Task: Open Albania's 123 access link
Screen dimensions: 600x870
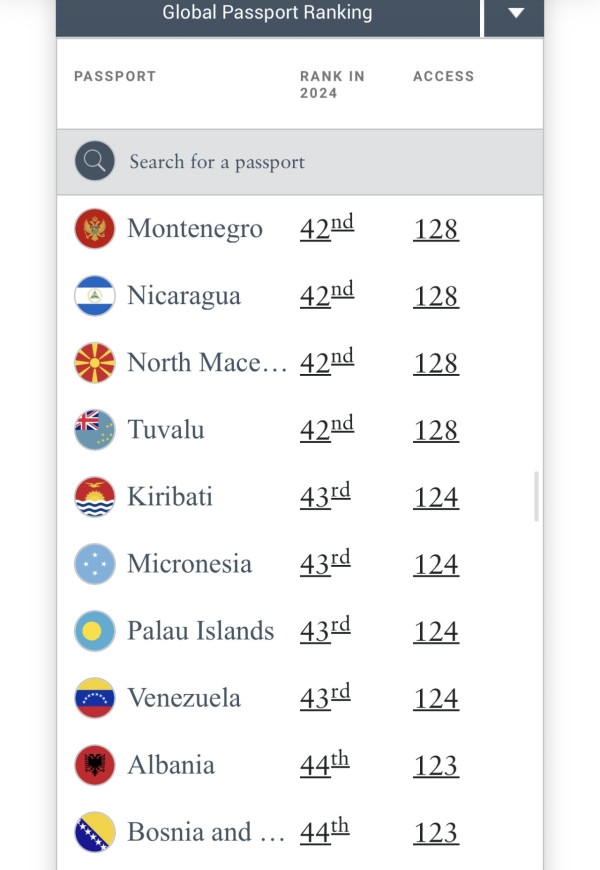Action: point(436,766)
